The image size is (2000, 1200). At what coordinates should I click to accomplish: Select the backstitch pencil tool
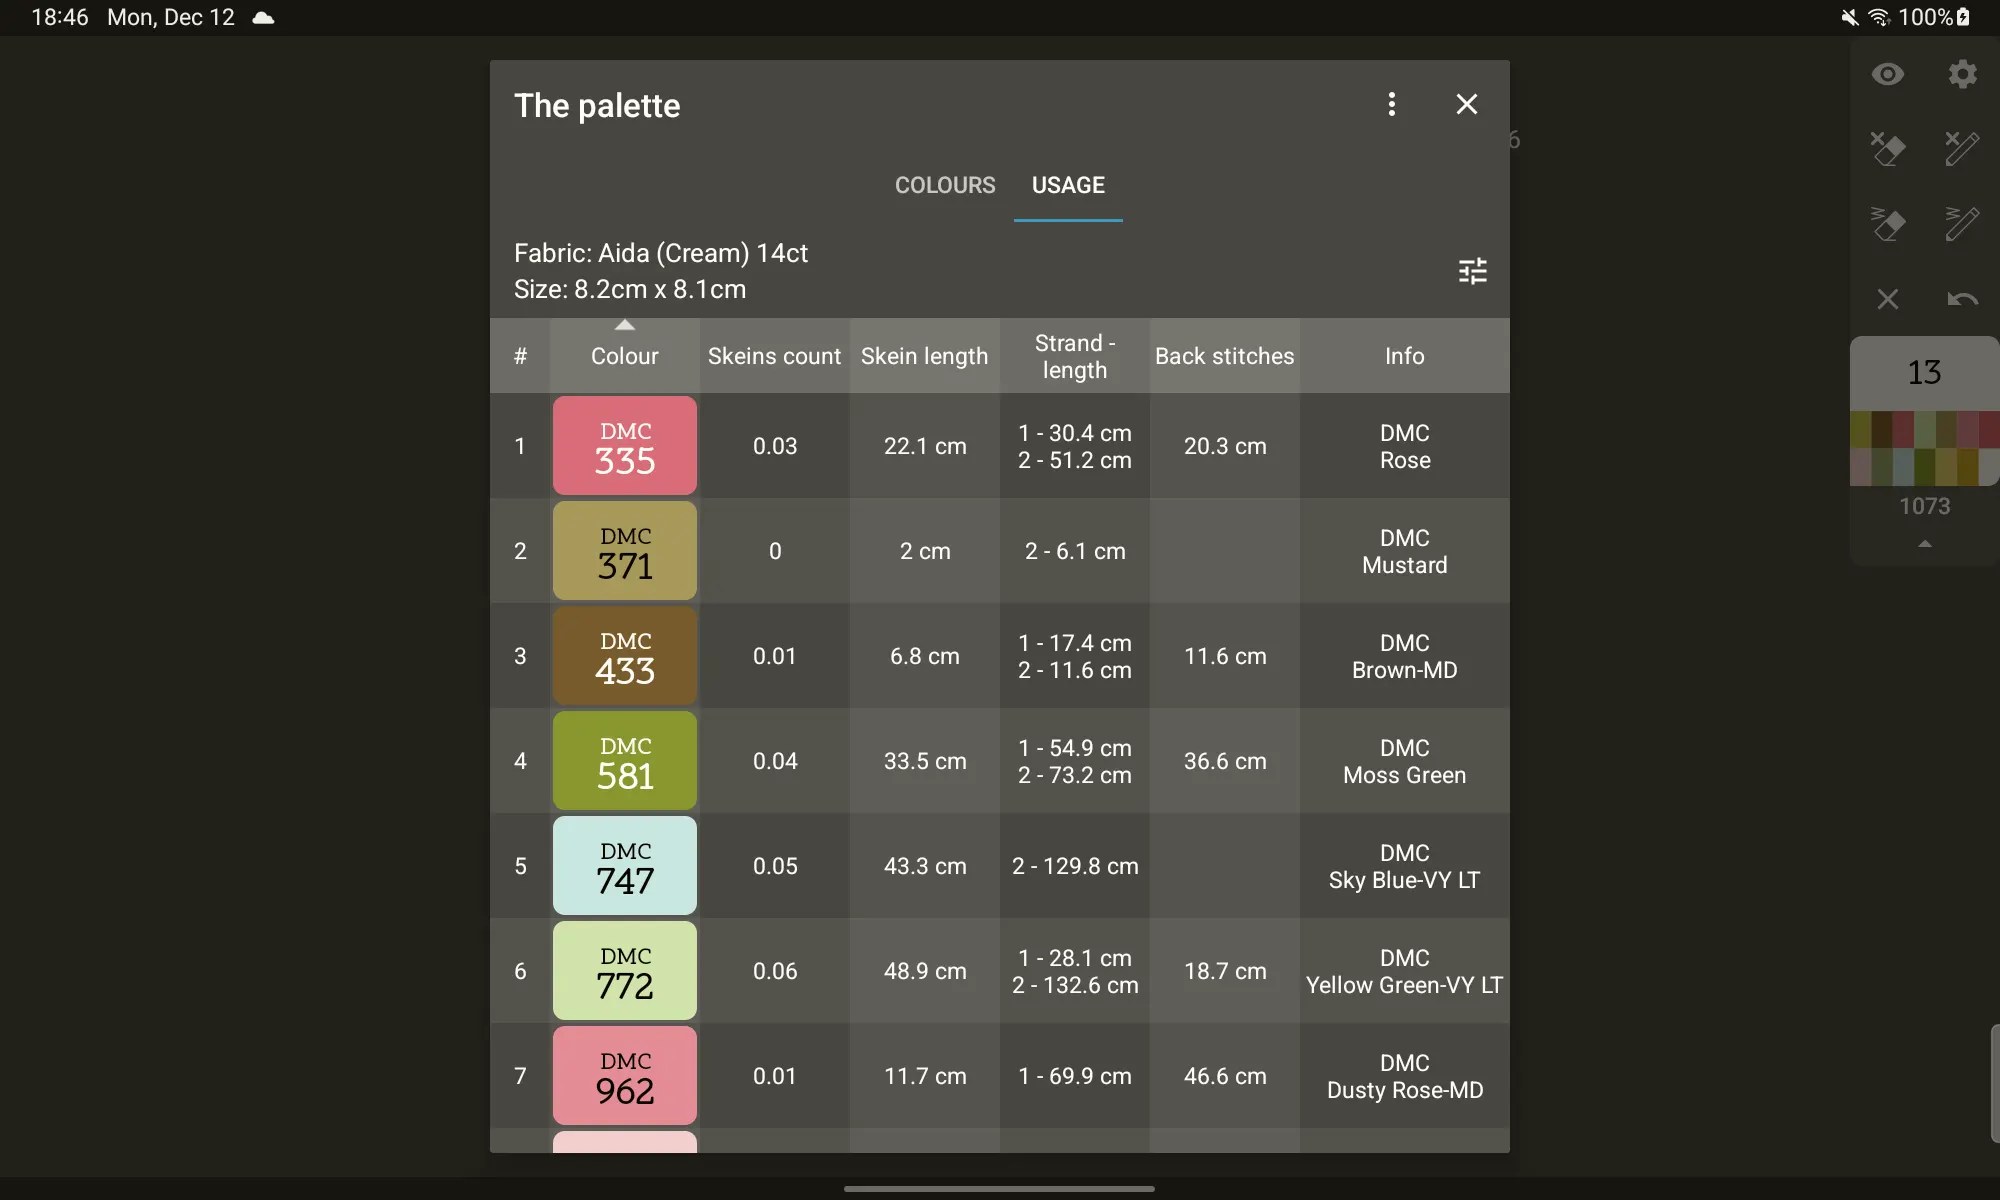tap(1961, 224)
